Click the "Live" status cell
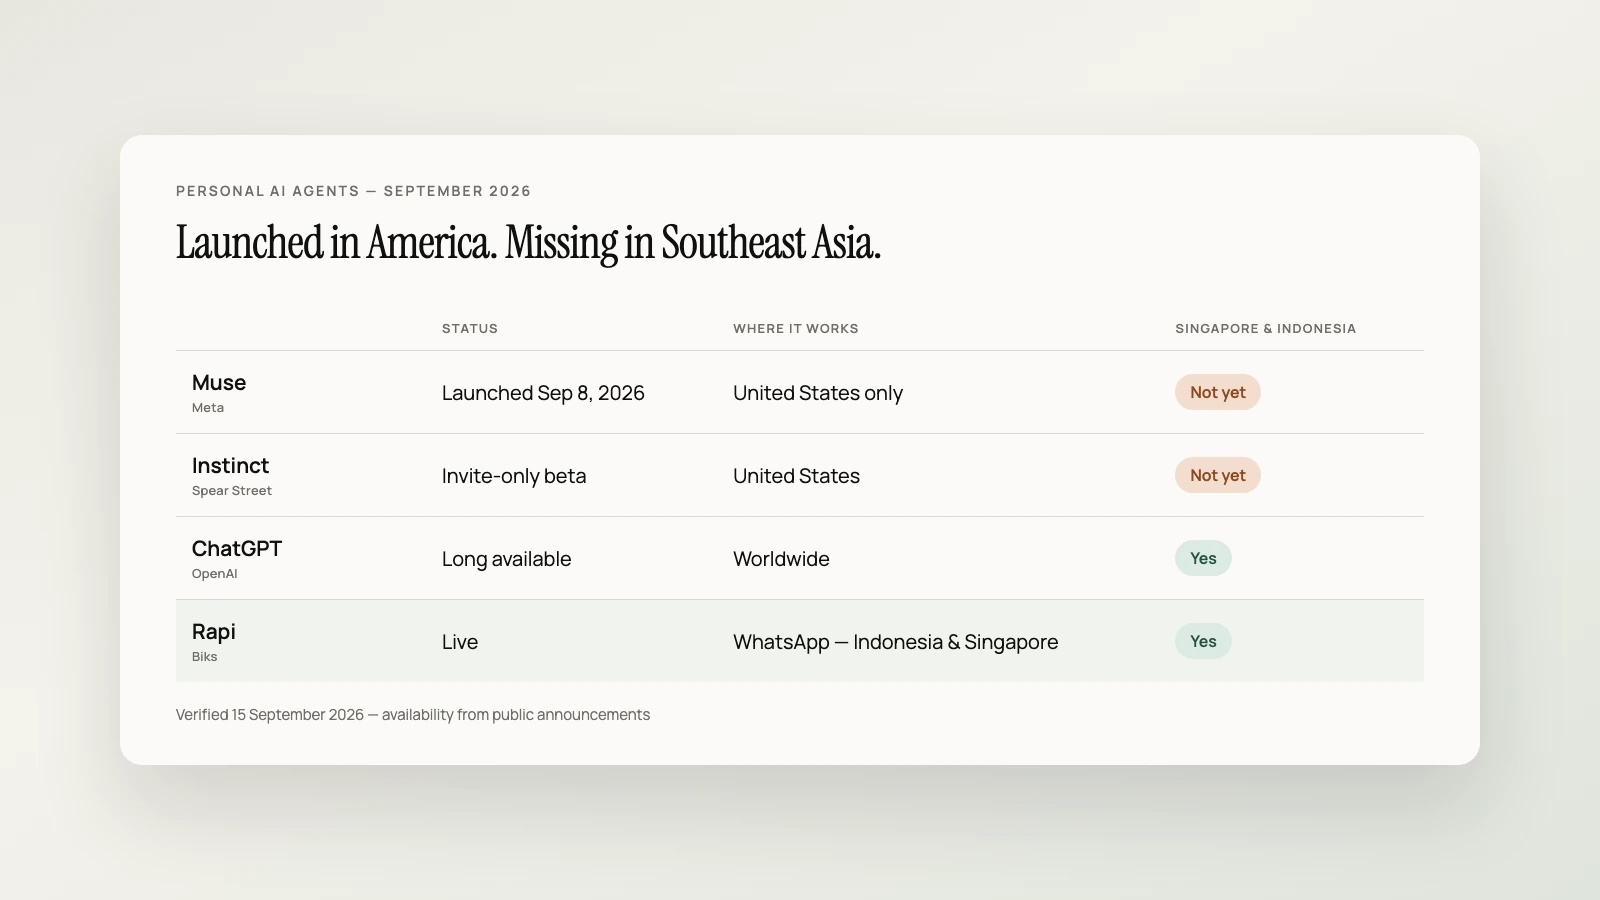This screenshot has height=900, width=1600. click(x=460, y=642)
